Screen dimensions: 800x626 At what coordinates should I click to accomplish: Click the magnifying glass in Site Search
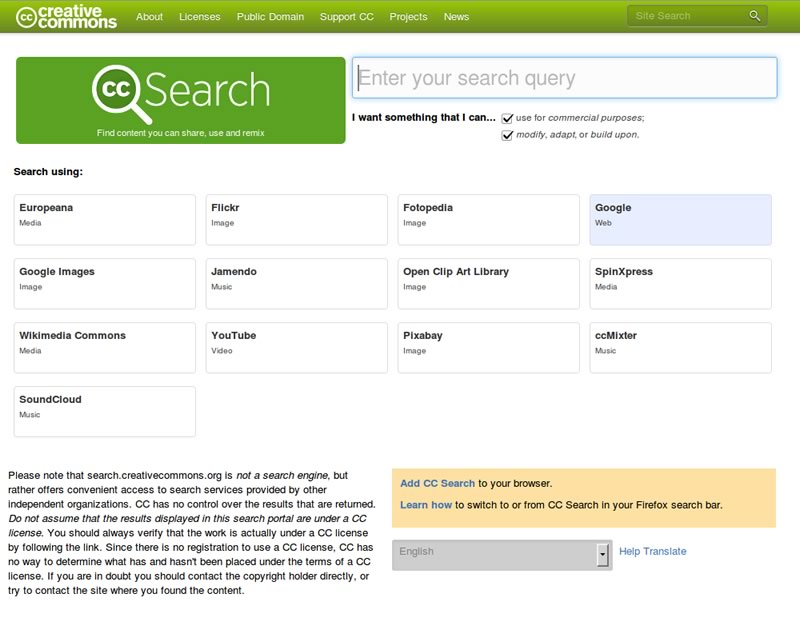point(754,16)
